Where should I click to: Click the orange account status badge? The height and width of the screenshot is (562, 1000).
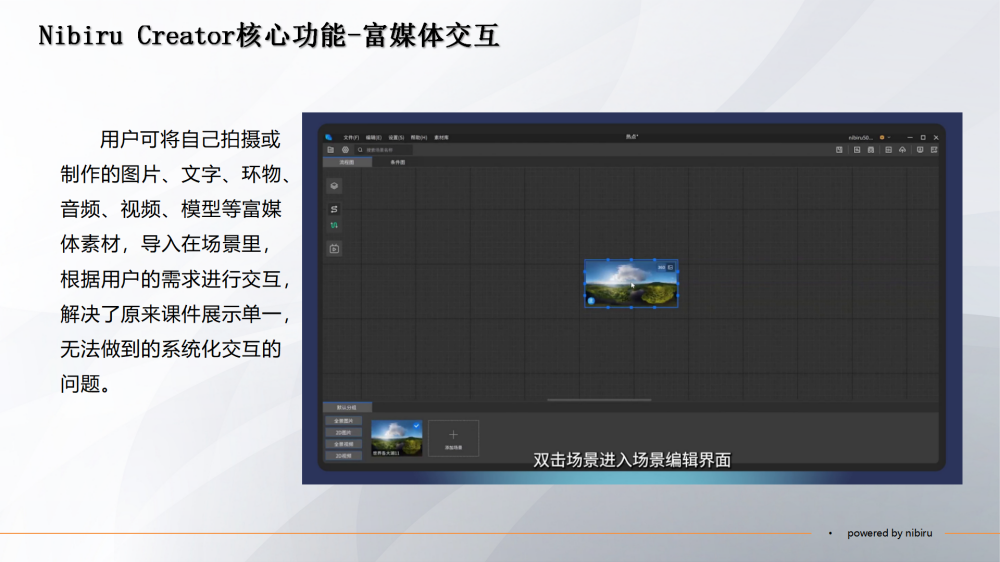tap(882, 137)
